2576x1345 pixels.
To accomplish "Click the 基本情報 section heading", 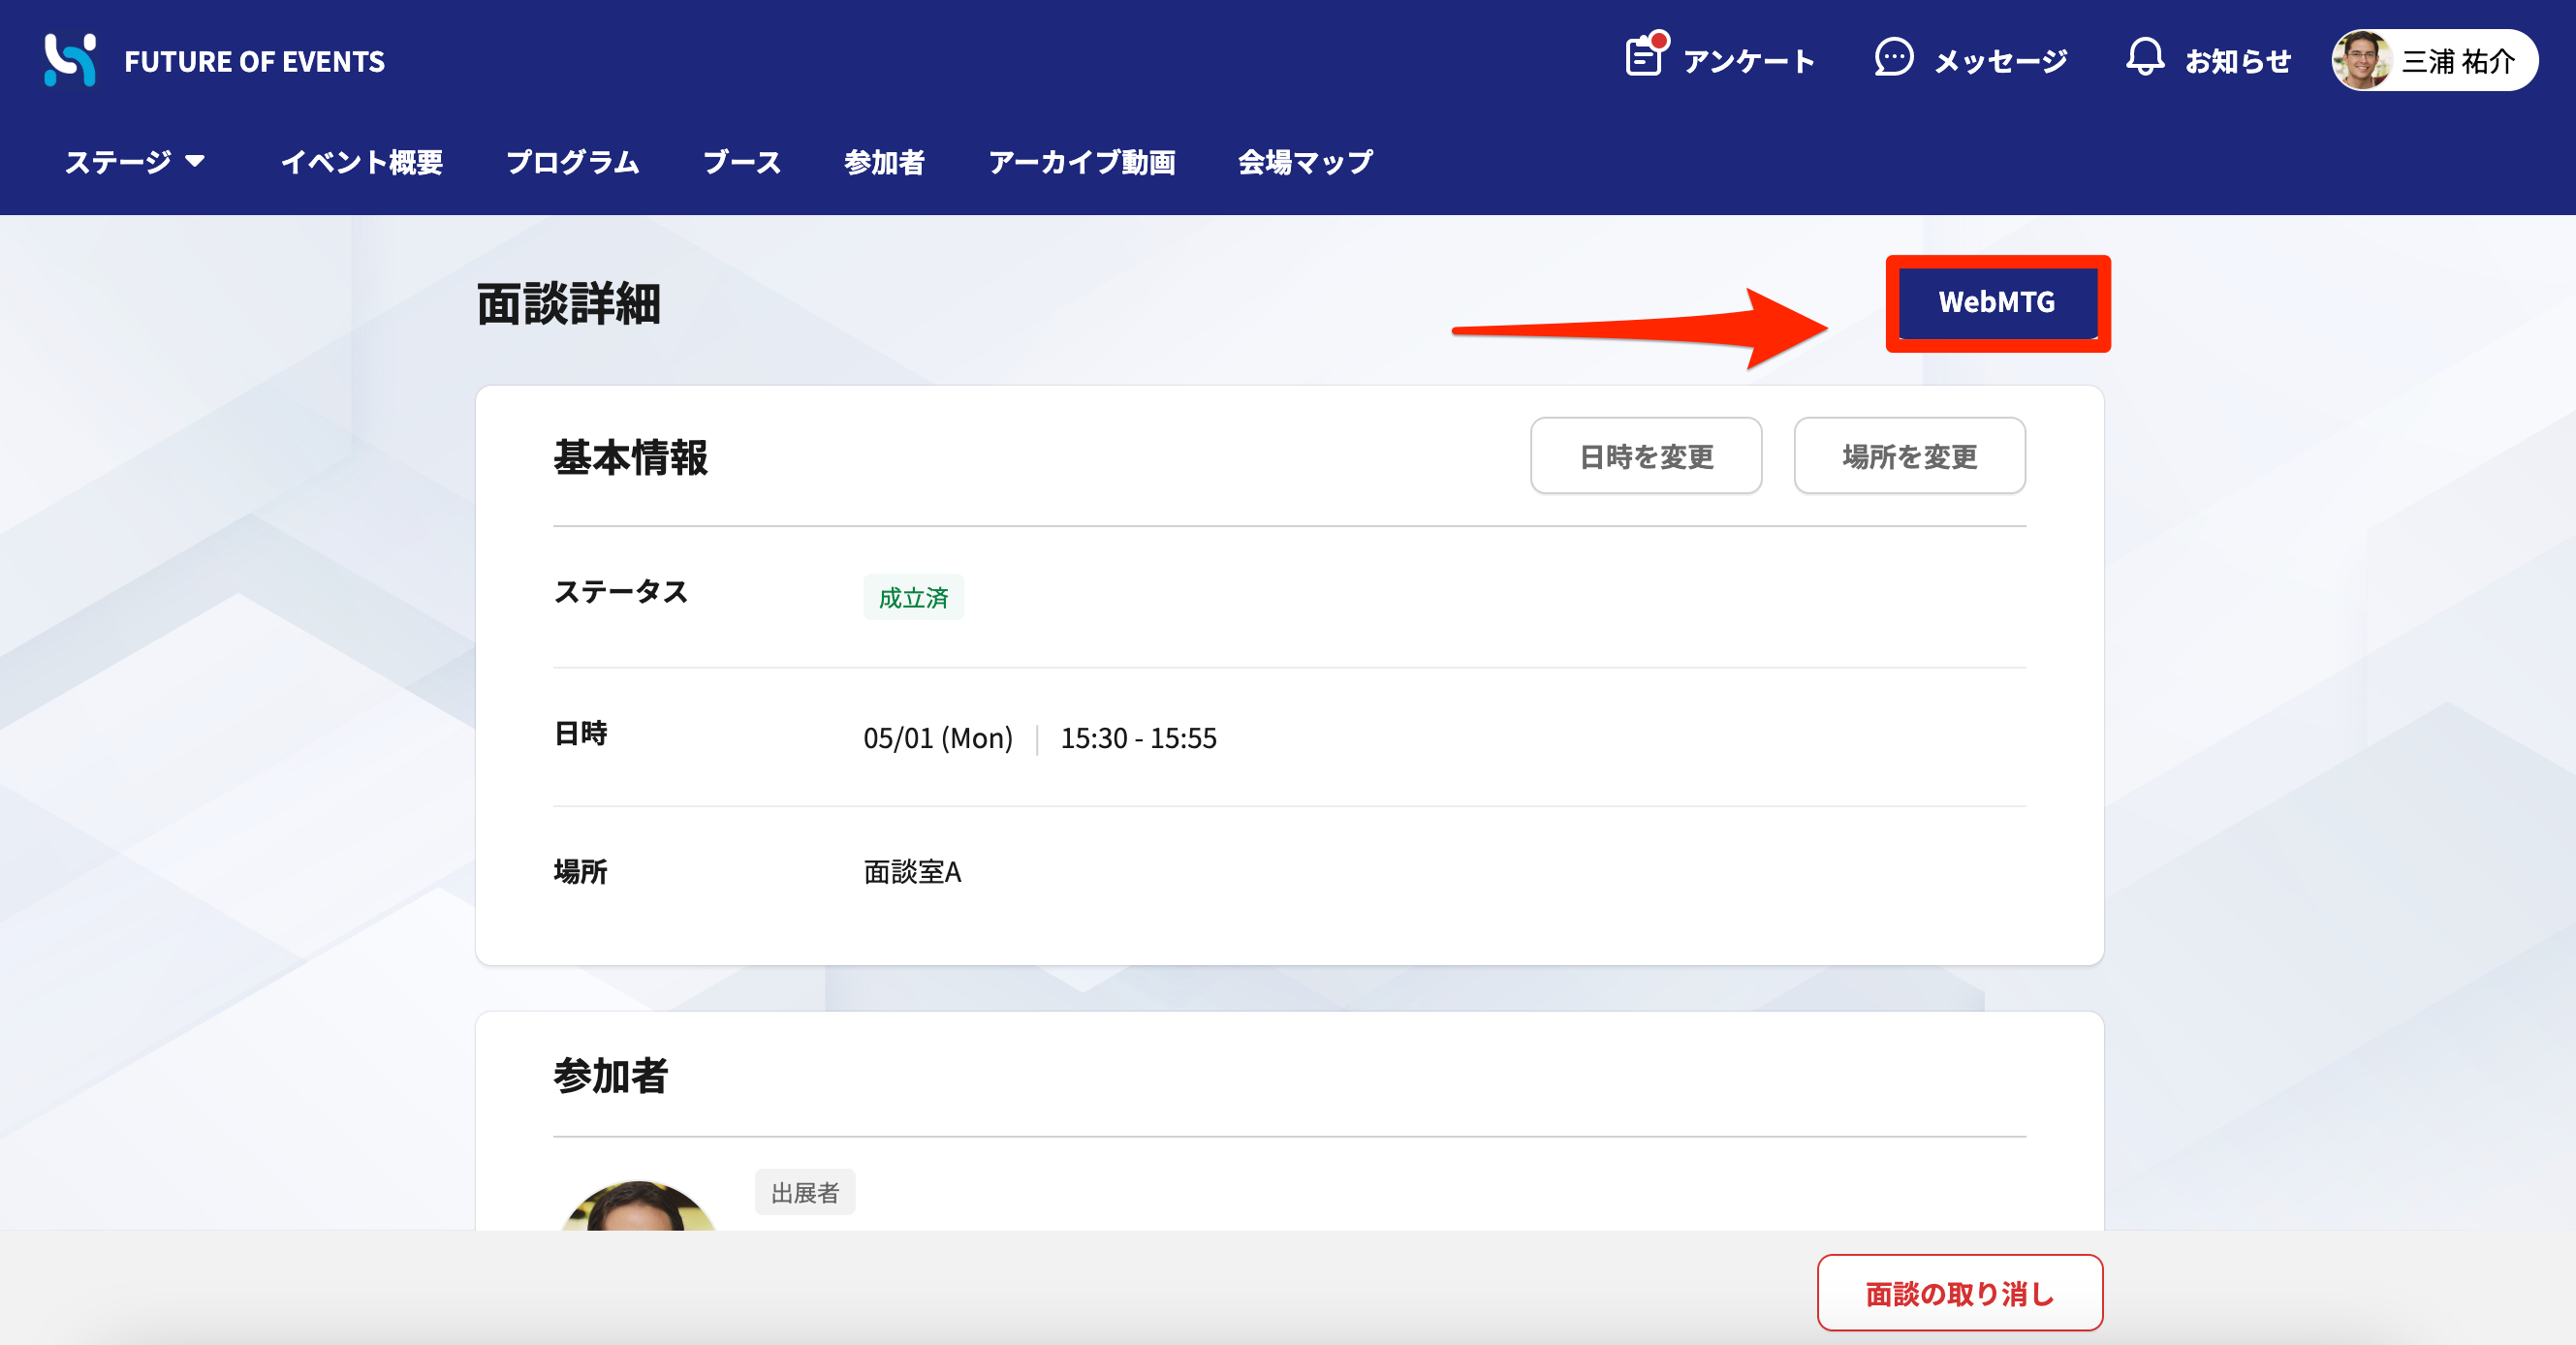I will pos(631,457).
